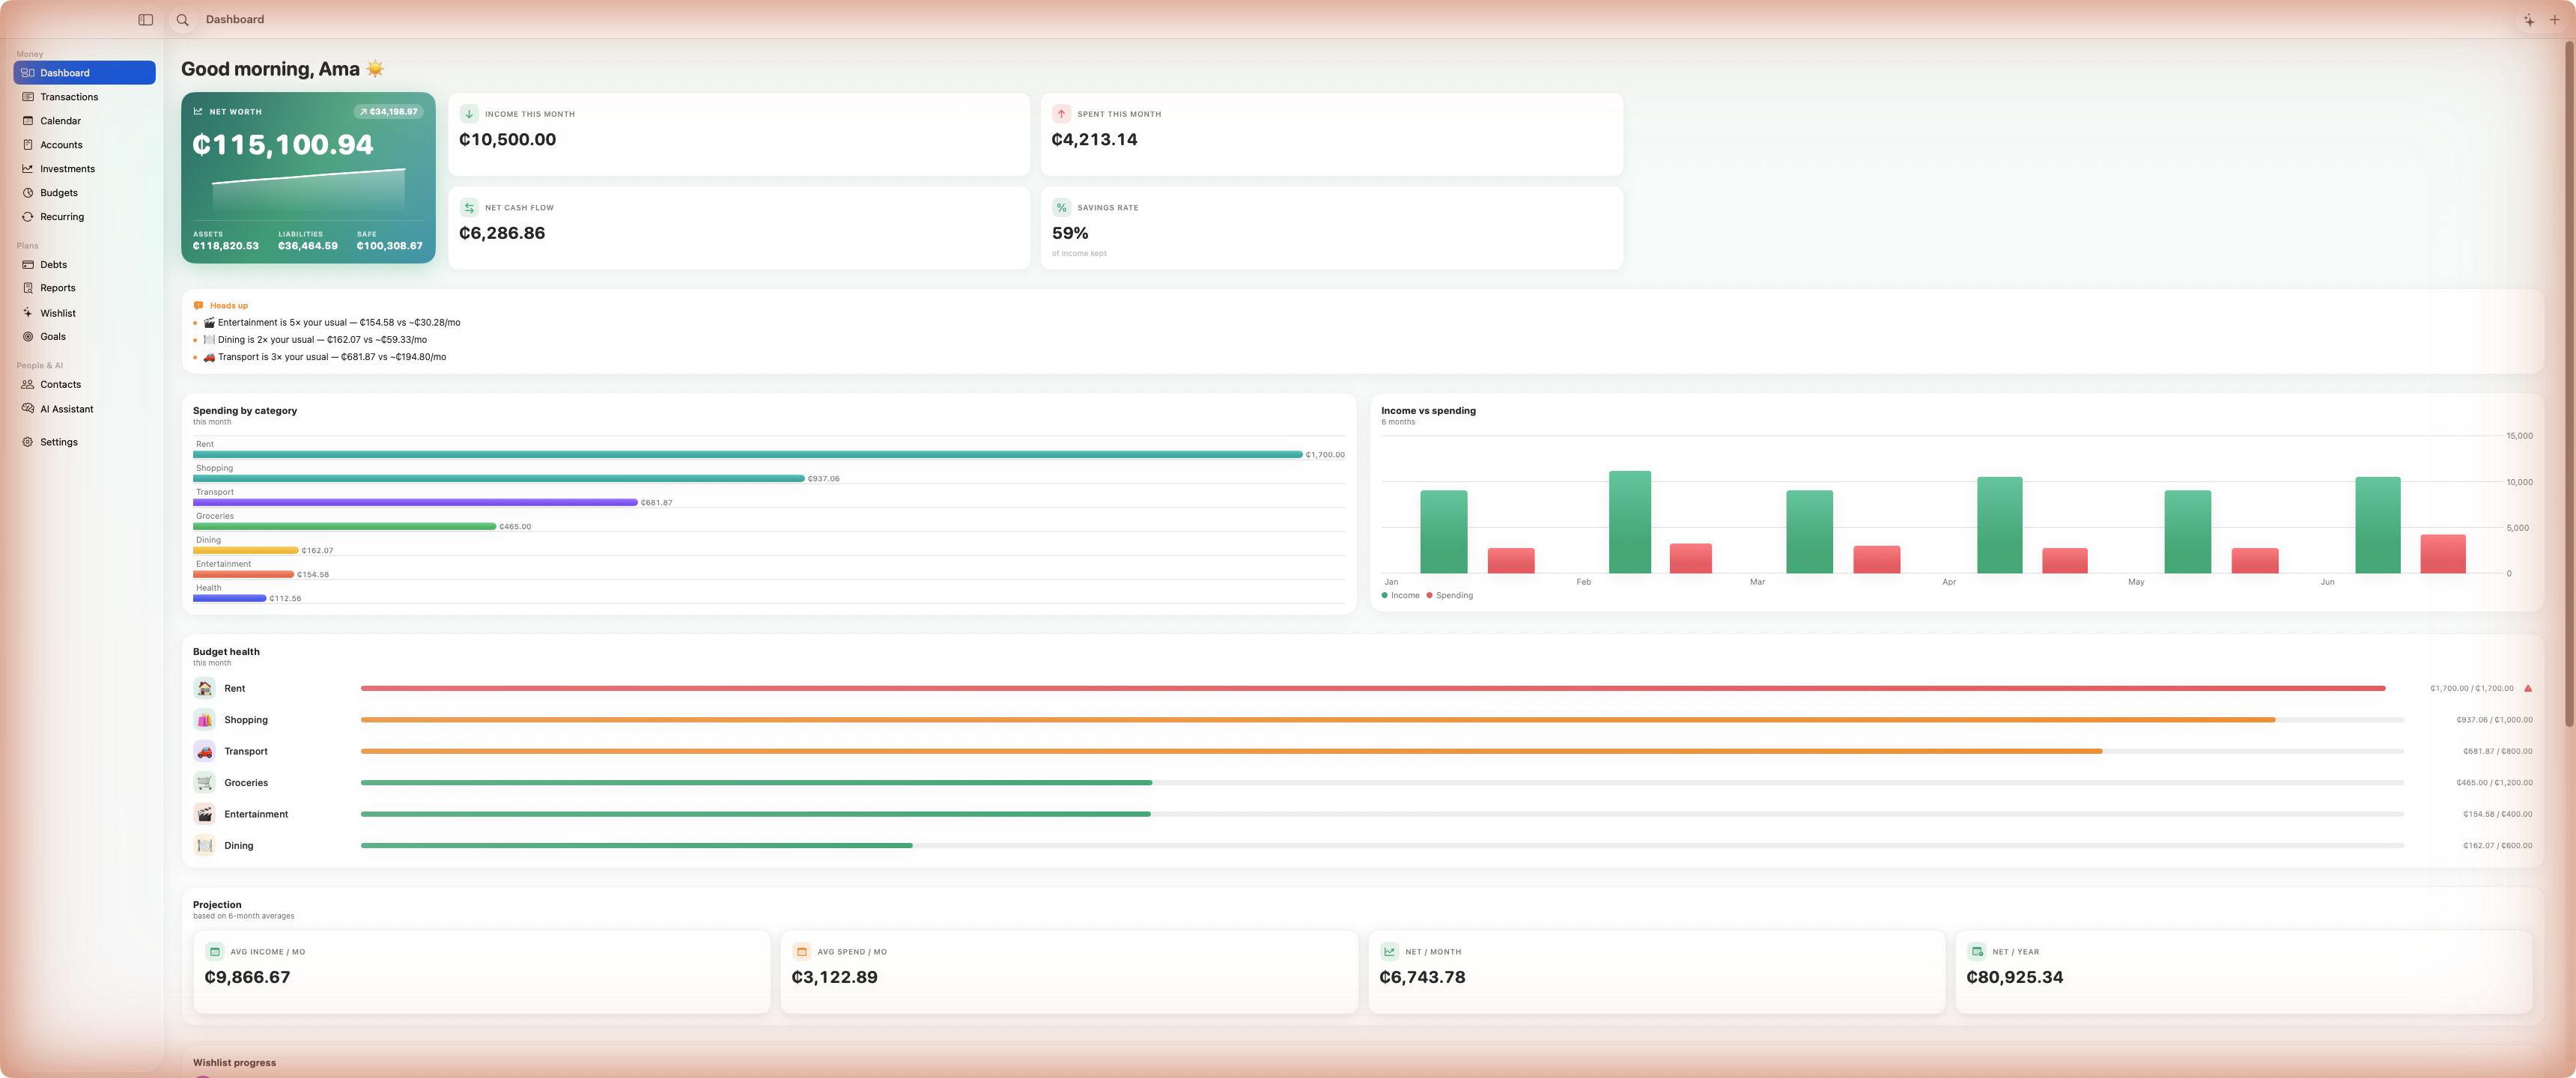
Task: Click the Shopping bag icon in Budget health
Action: click(204, 720)
